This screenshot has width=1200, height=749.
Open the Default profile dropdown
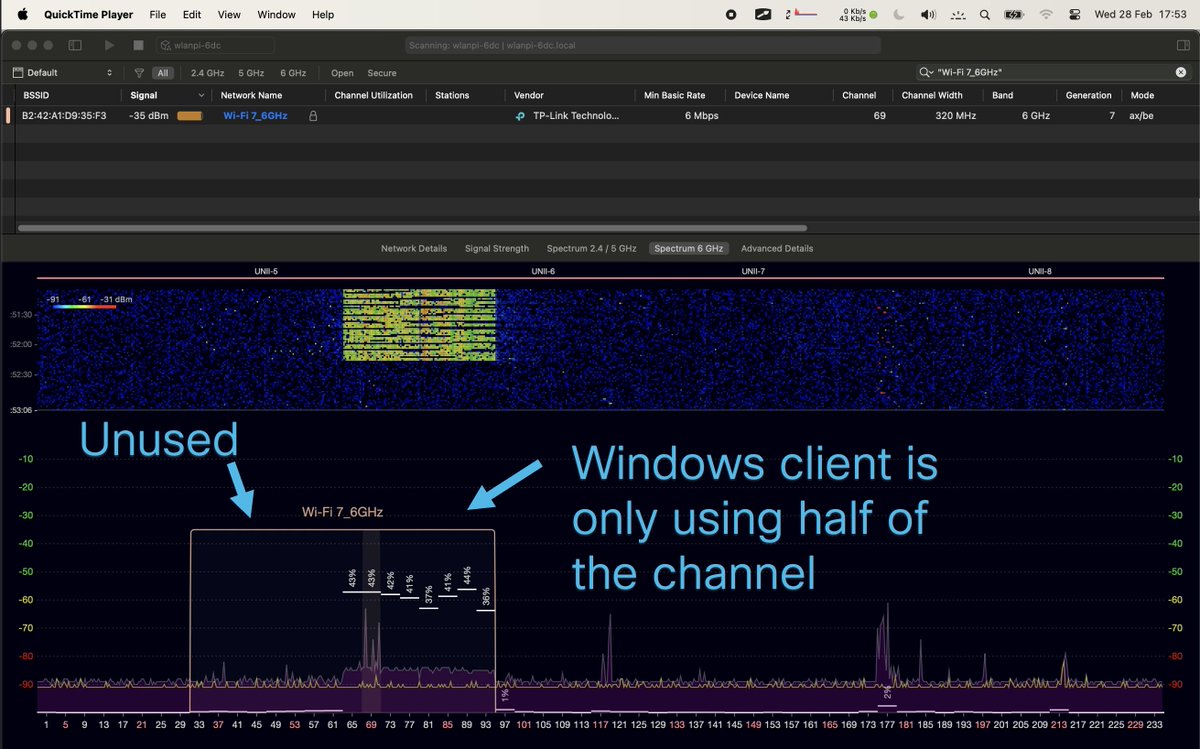(63, 73)
